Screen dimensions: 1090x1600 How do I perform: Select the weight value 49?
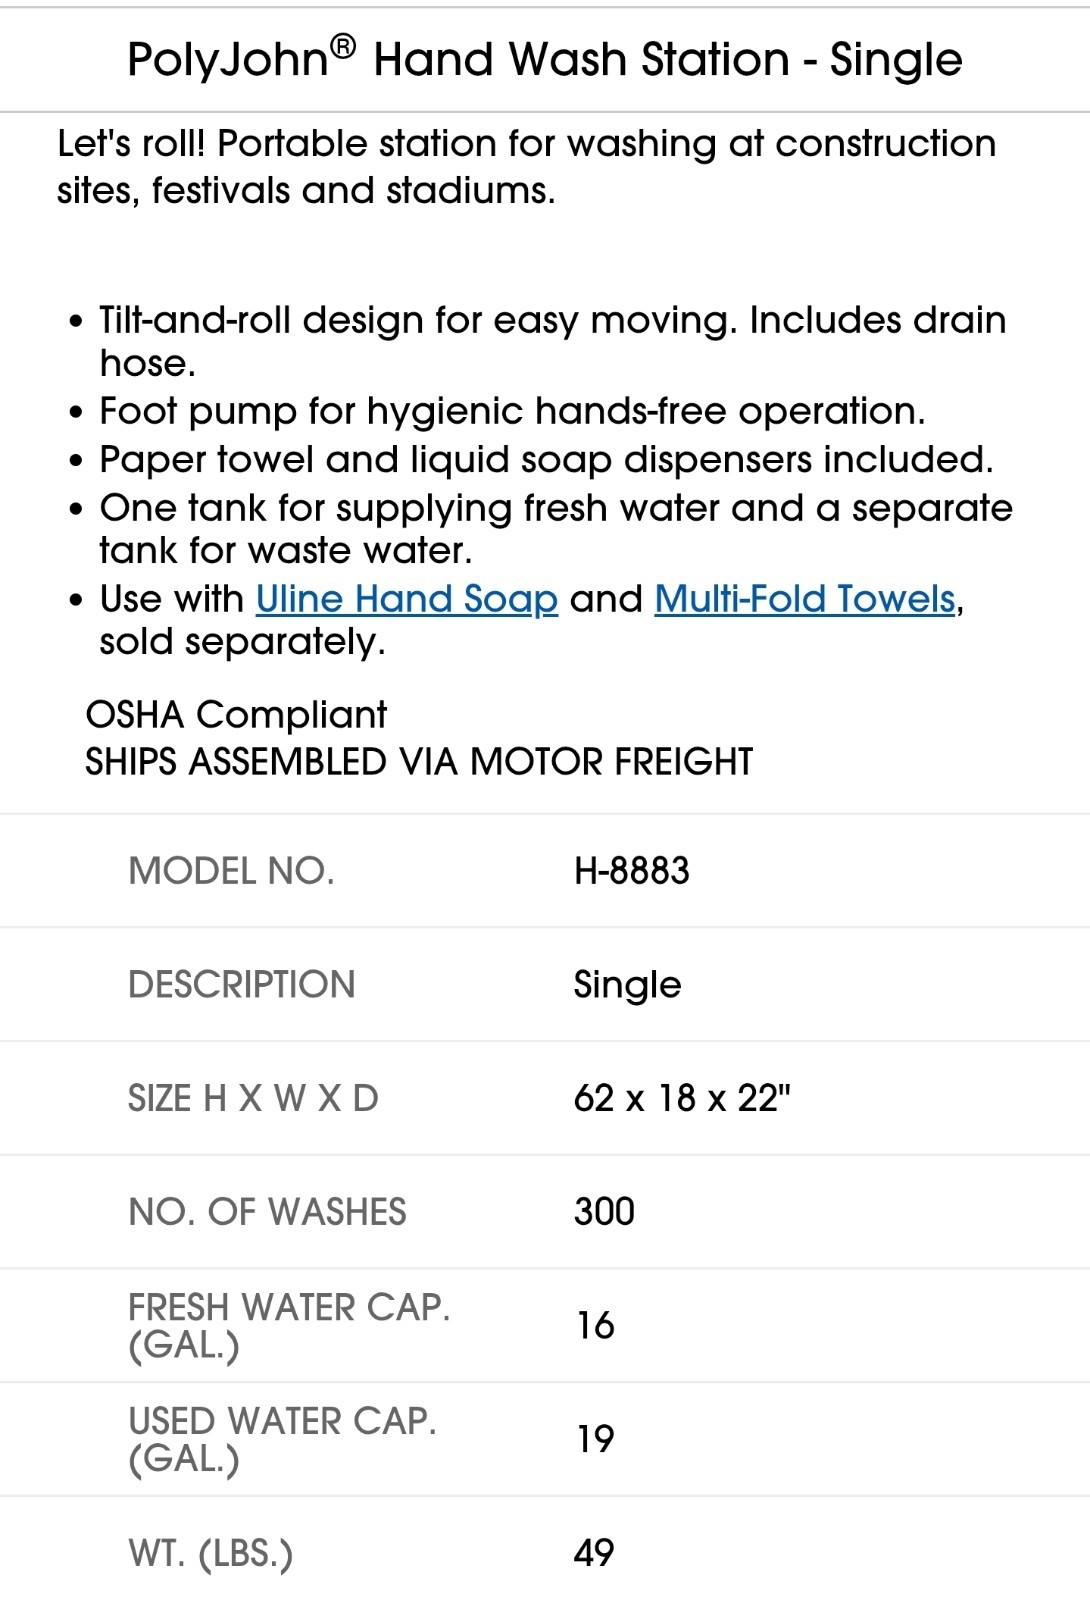point(594,1553)
